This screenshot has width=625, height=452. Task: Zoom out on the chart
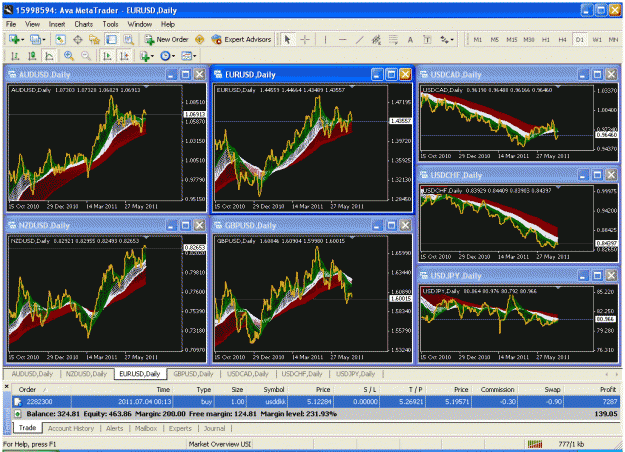pyautogui.click(x=86, y=56)
